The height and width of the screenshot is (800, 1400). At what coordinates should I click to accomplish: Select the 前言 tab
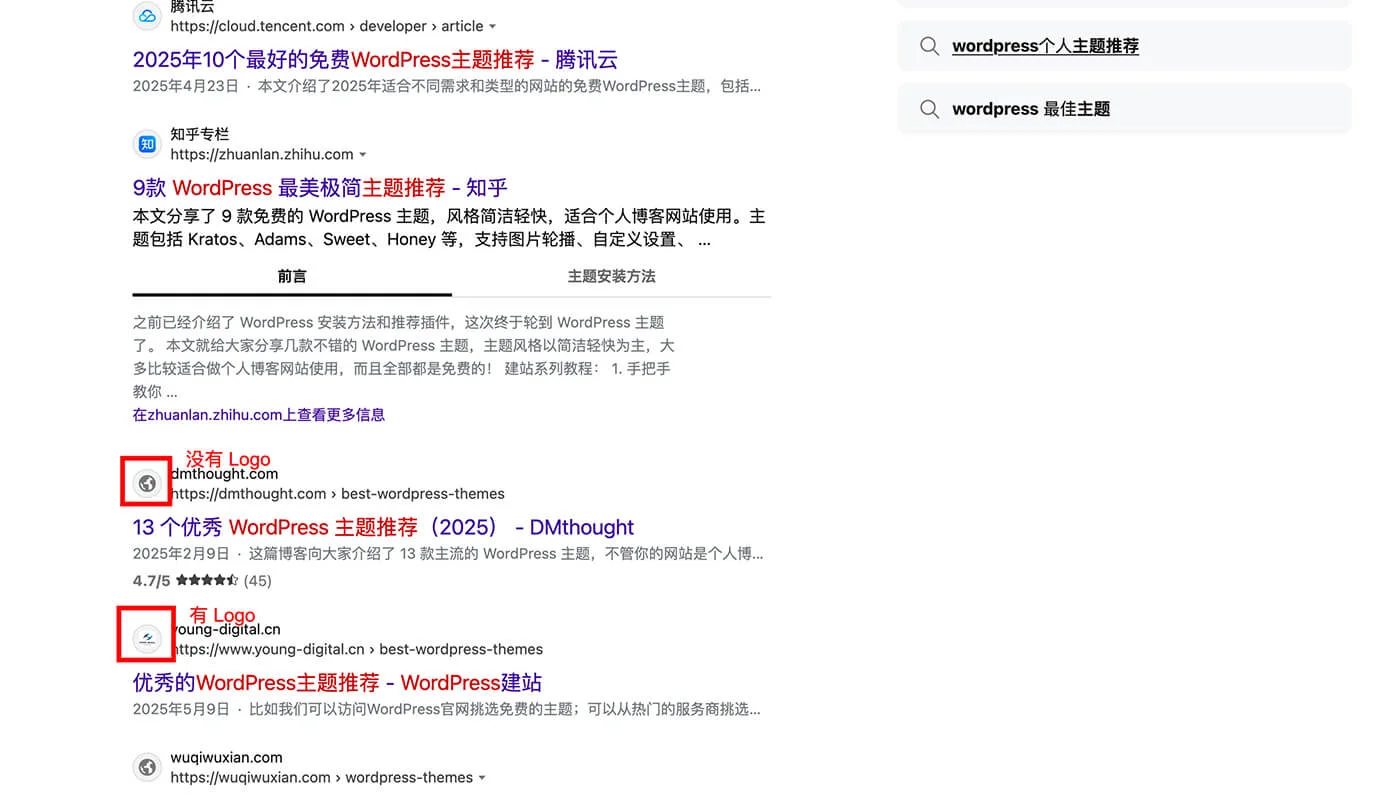point(291,276)
